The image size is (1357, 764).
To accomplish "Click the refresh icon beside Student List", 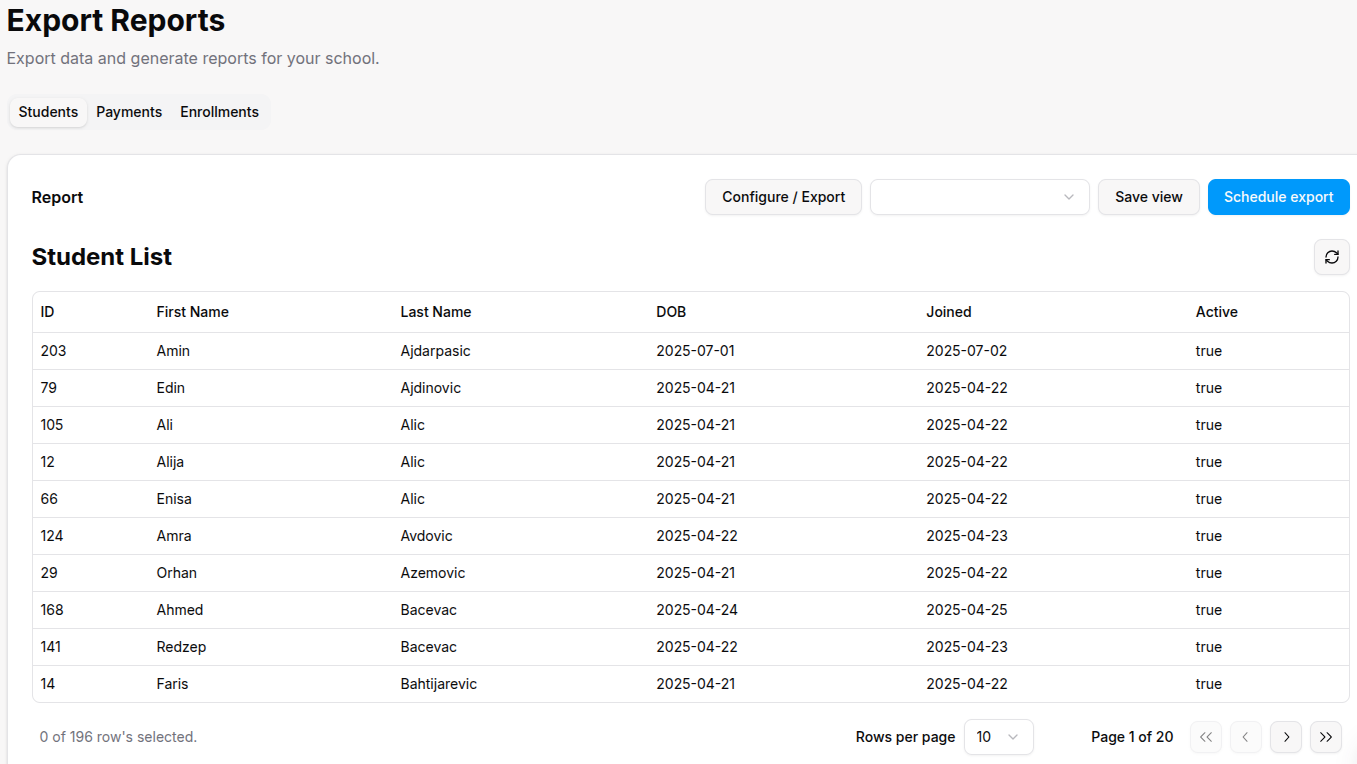I will (1331, 257).
